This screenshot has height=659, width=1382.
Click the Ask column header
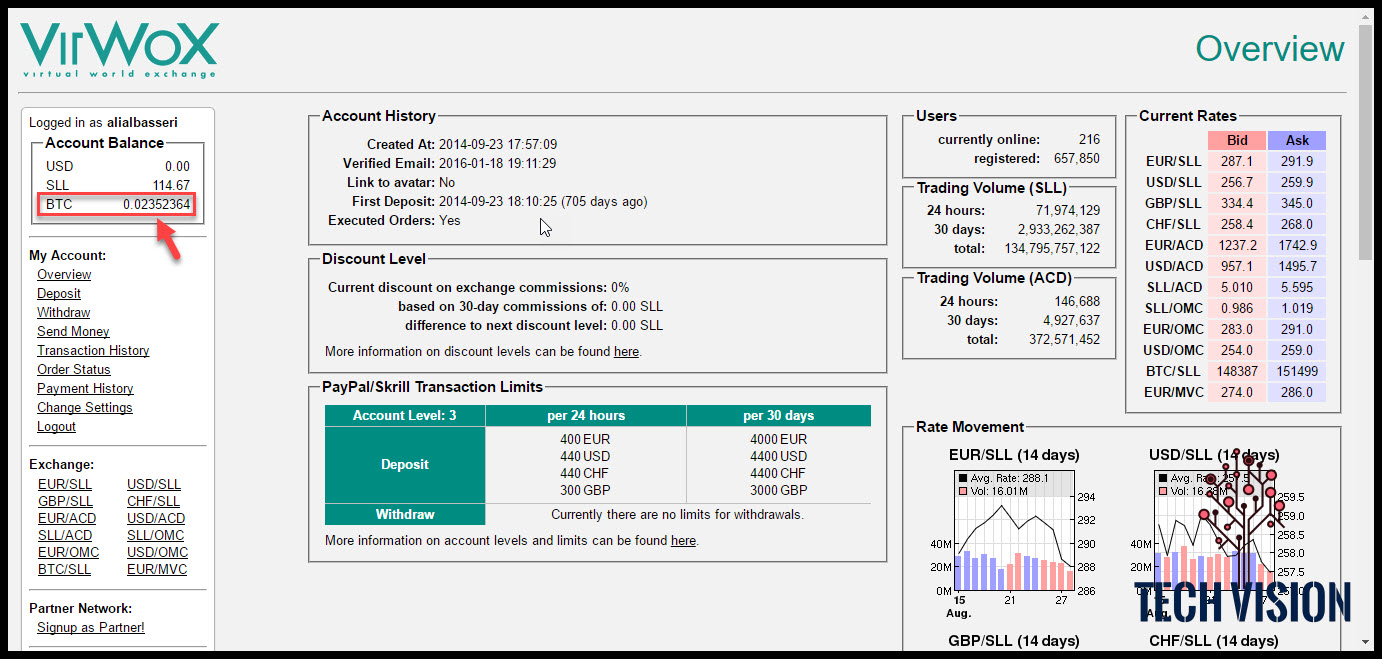click(1297, 141)
